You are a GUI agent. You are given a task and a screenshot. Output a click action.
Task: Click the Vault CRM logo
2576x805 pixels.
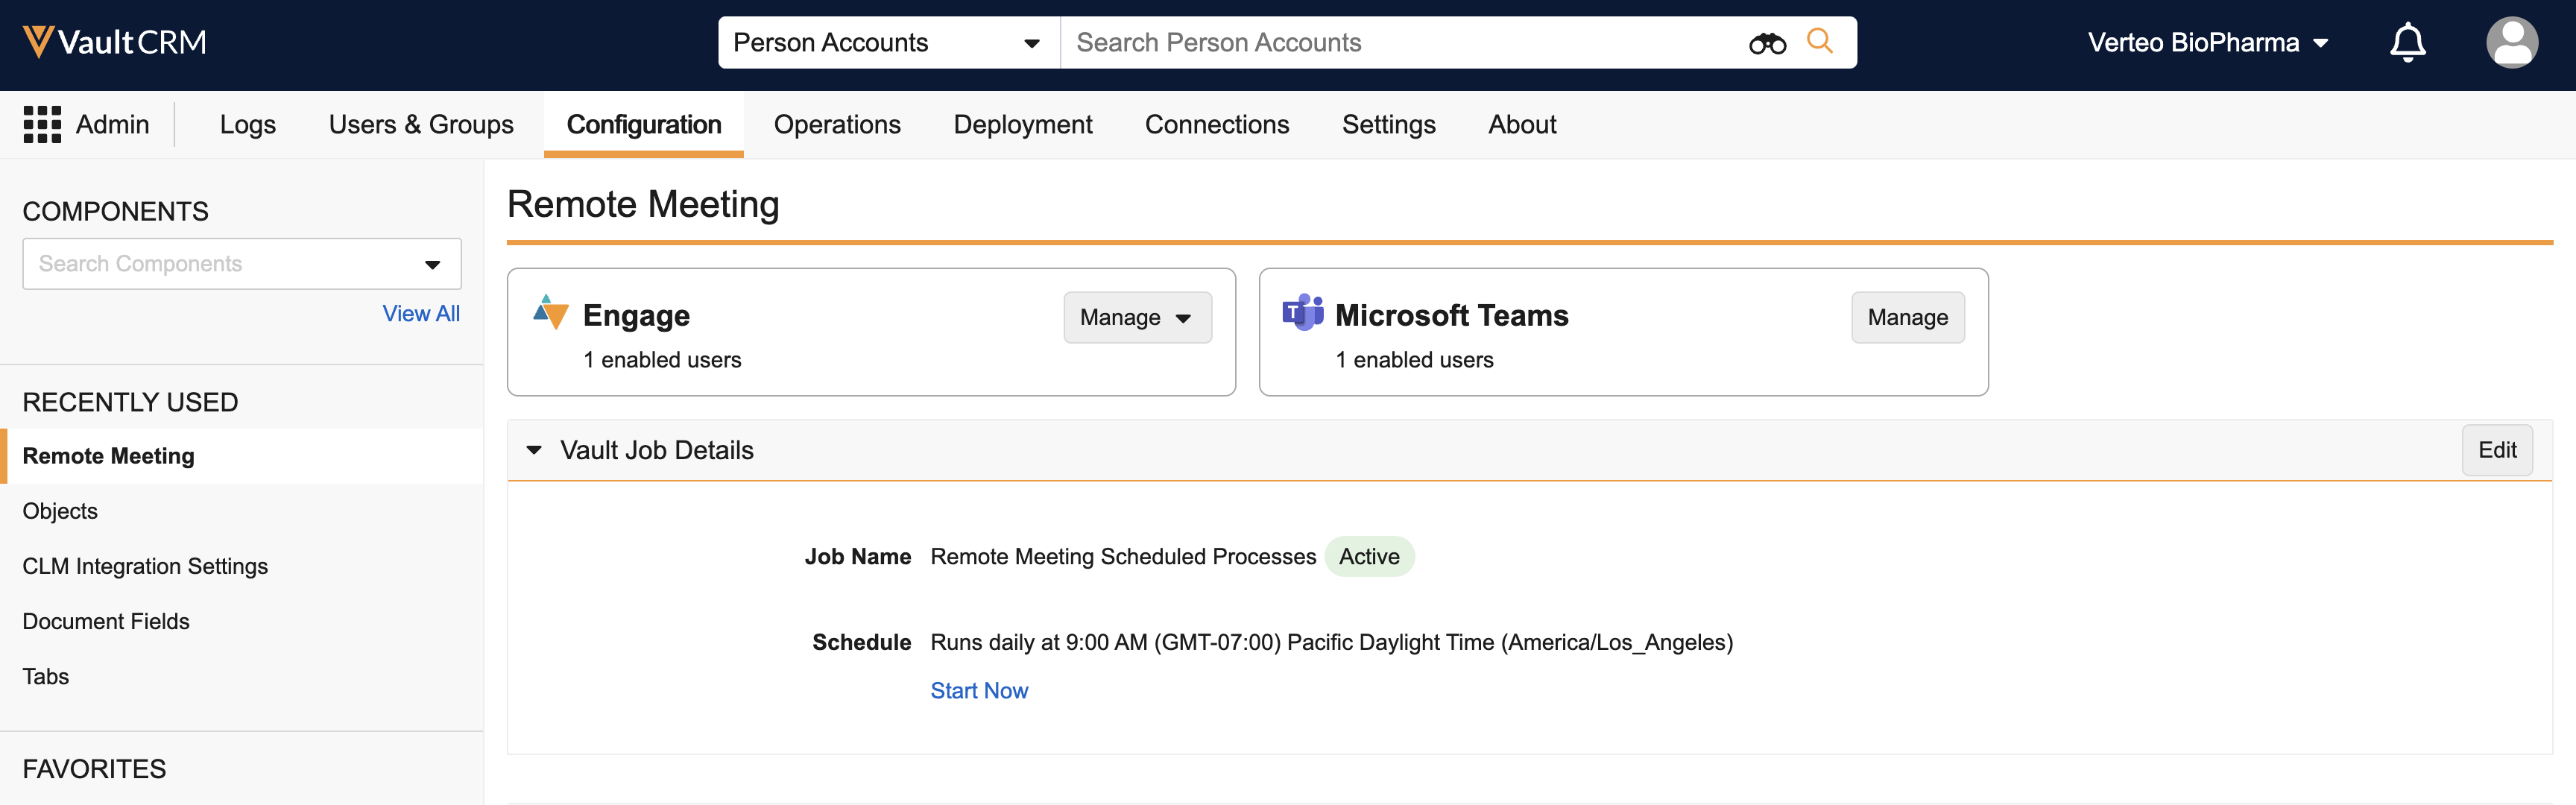pos(114,42)
